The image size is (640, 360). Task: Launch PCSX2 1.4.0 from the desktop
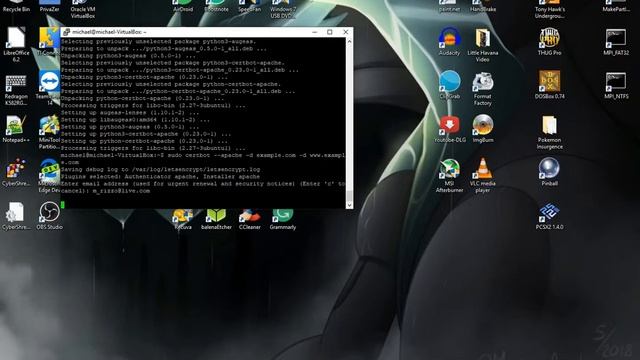pyautogui.click(x=549, y=216)
